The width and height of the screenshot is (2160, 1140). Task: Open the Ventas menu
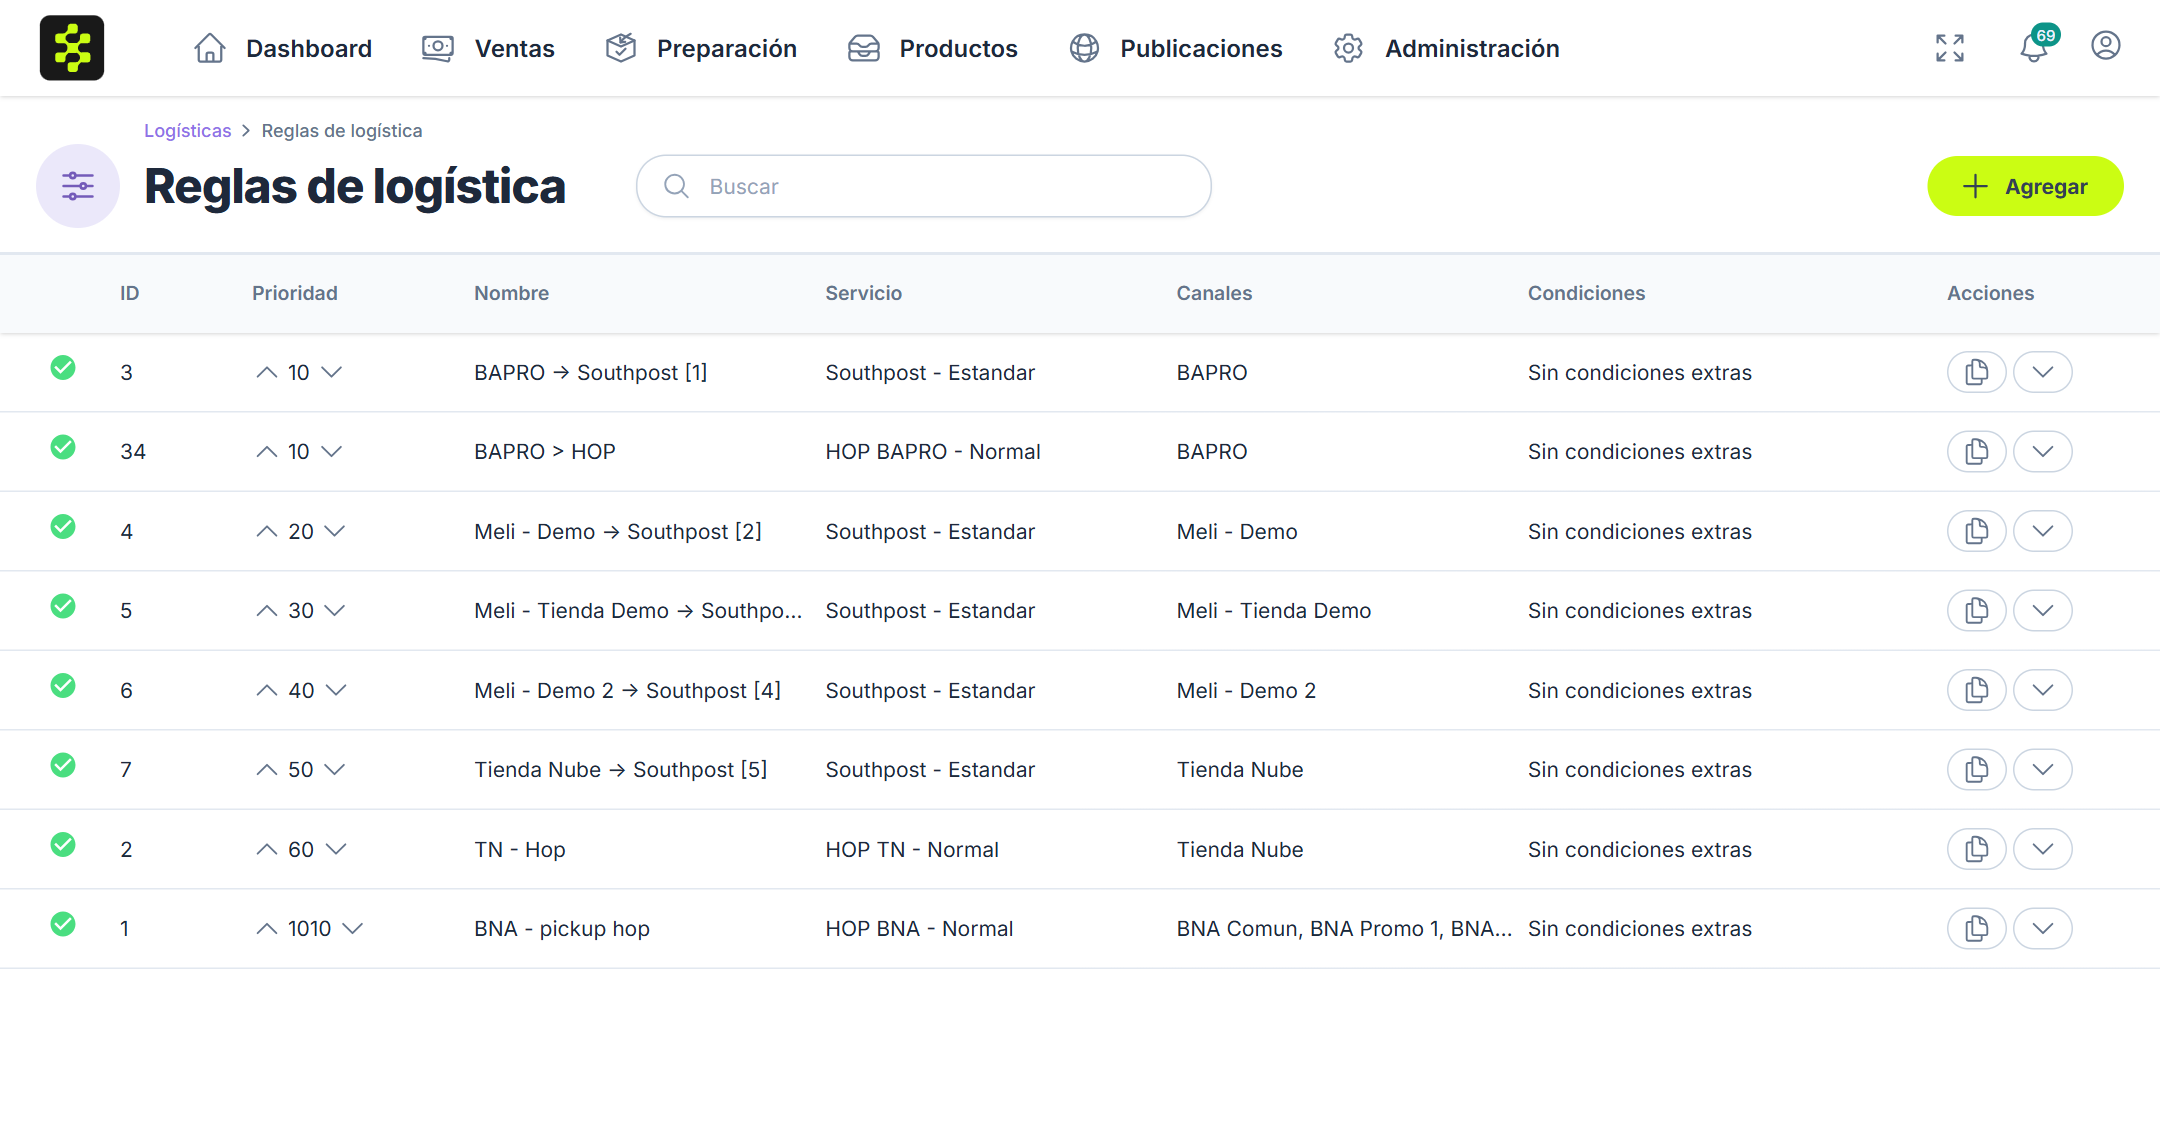click(488, 48)
